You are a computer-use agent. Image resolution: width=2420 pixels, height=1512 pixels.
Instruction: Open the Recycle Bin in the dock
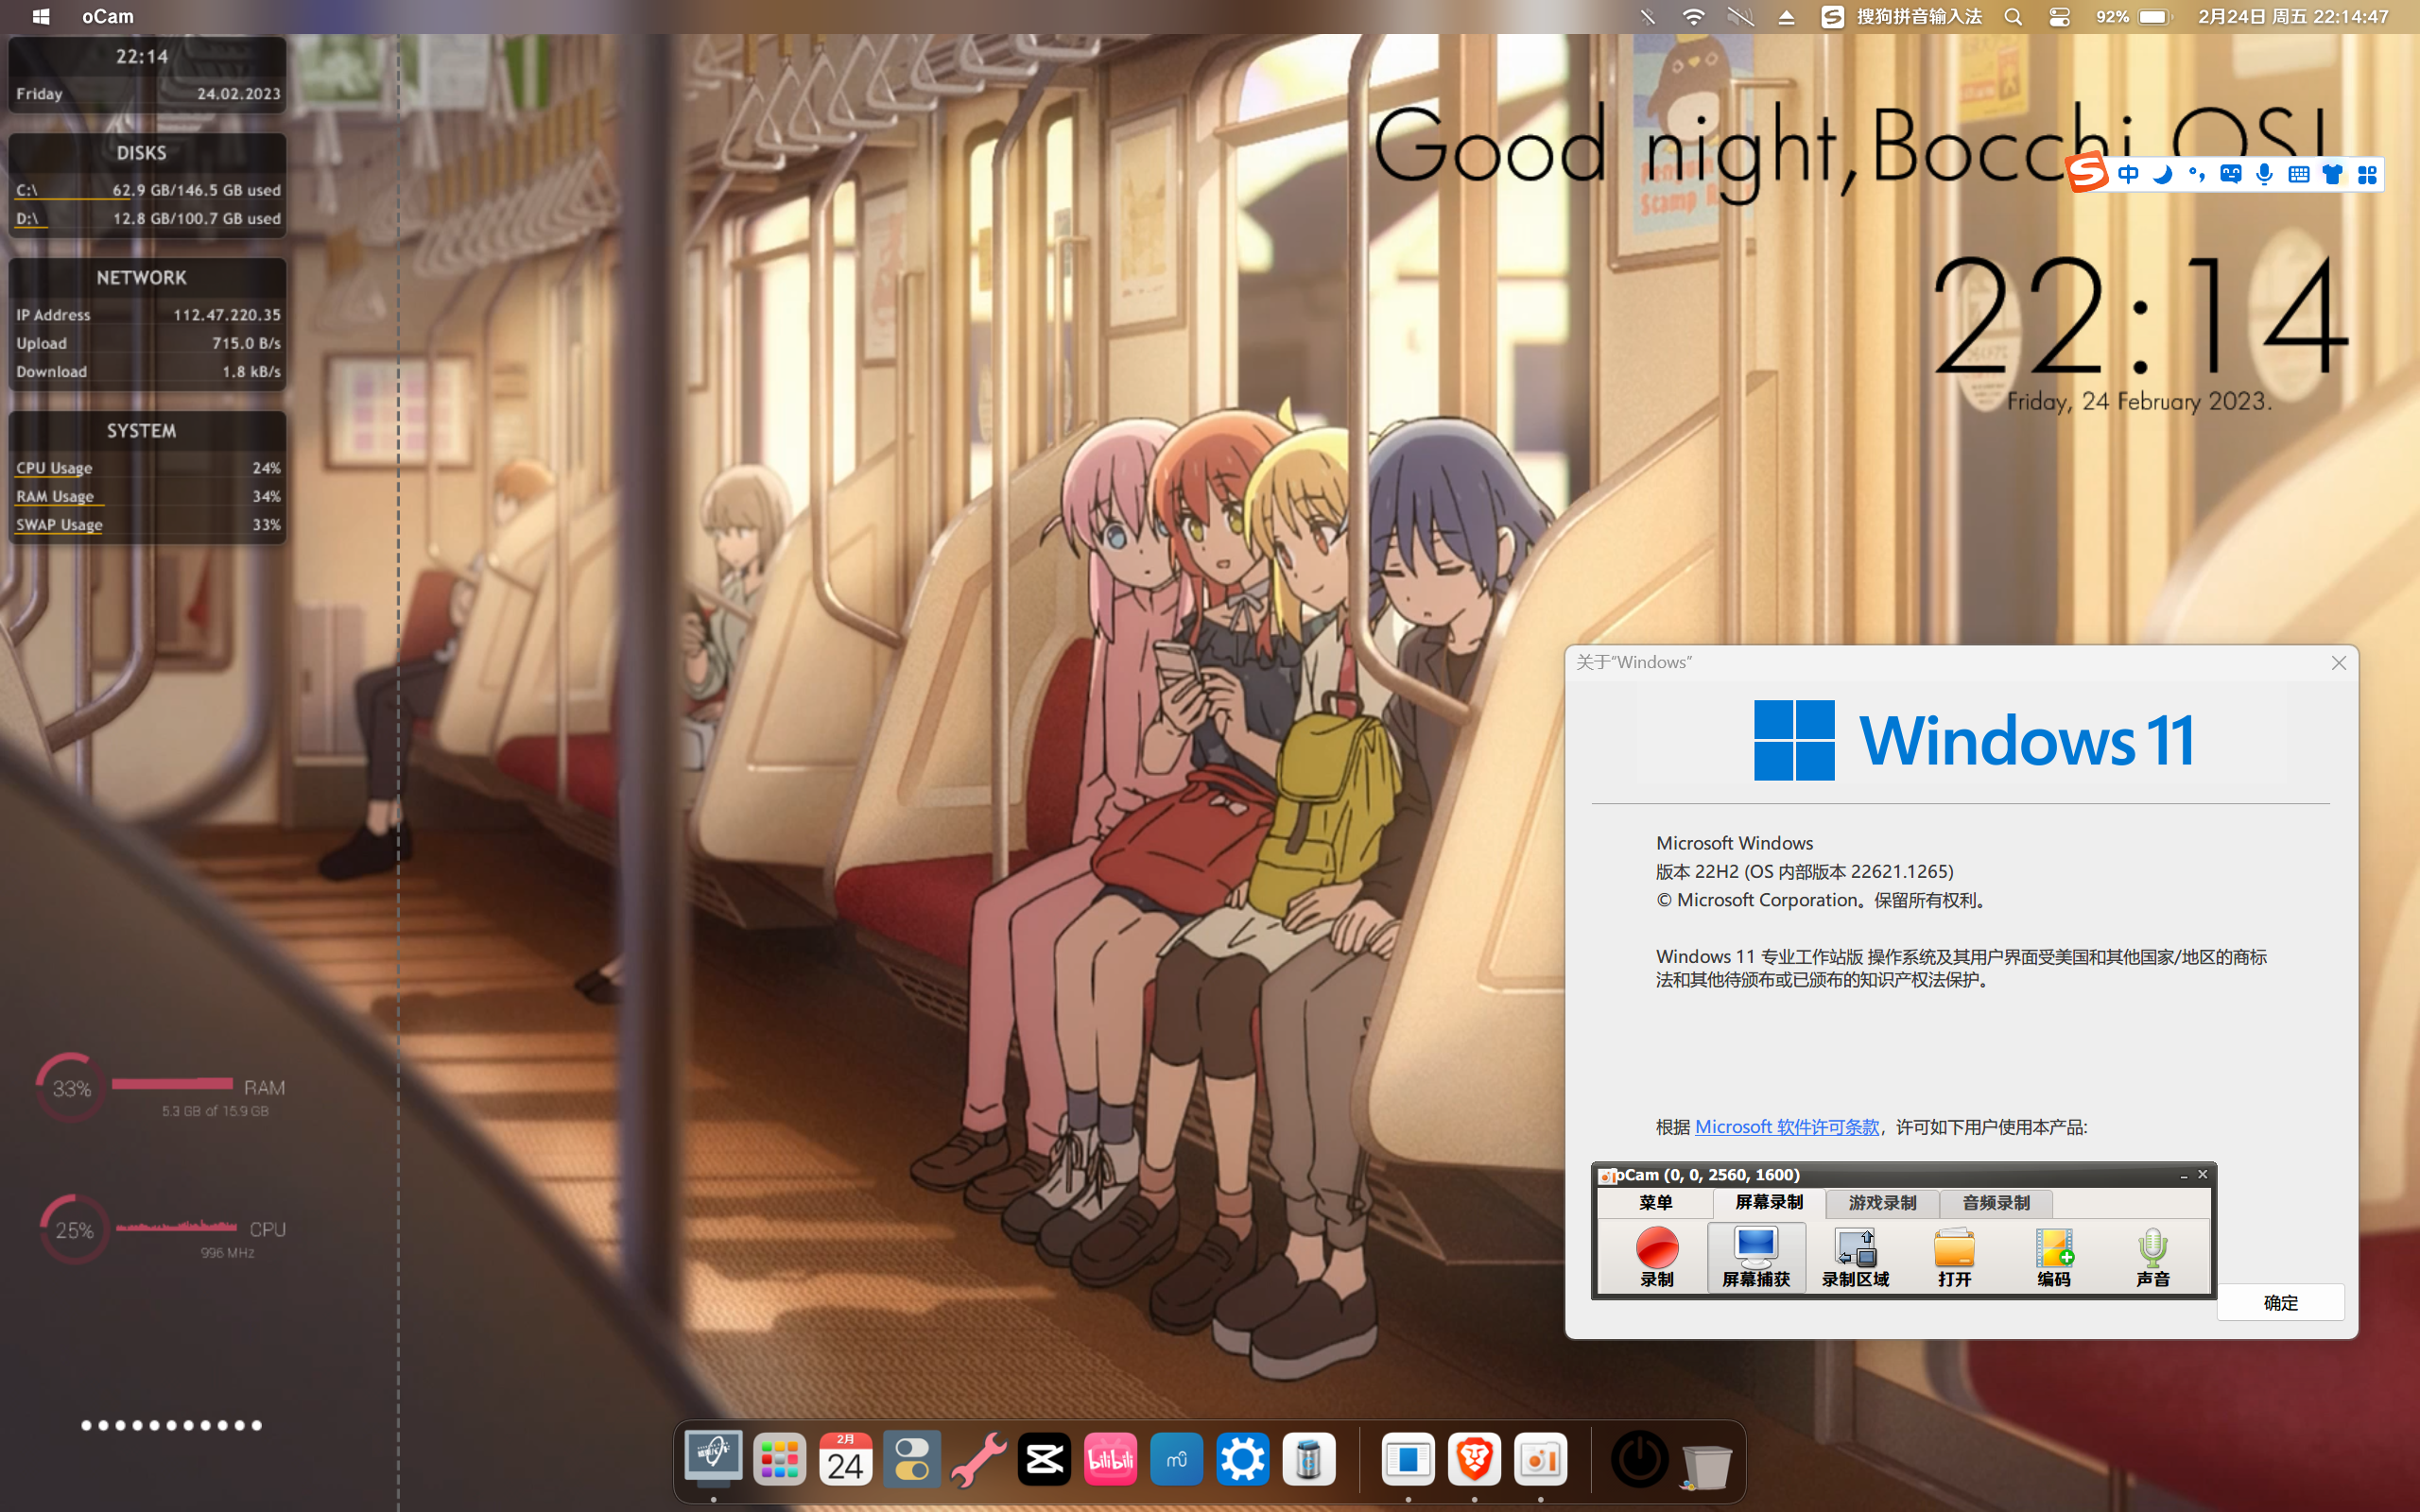pos(1706,1464)
